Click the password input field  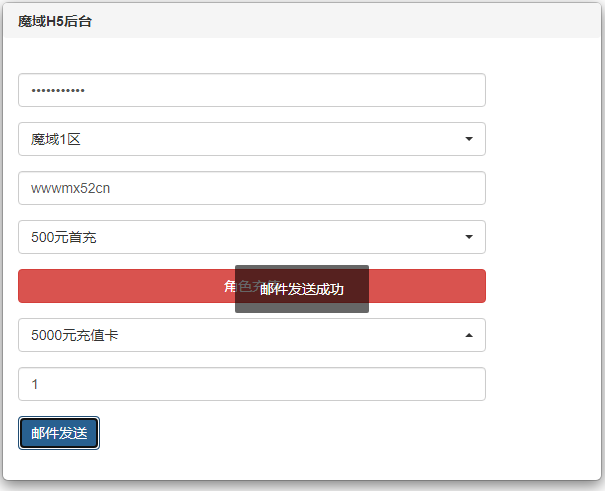(252, 90)
